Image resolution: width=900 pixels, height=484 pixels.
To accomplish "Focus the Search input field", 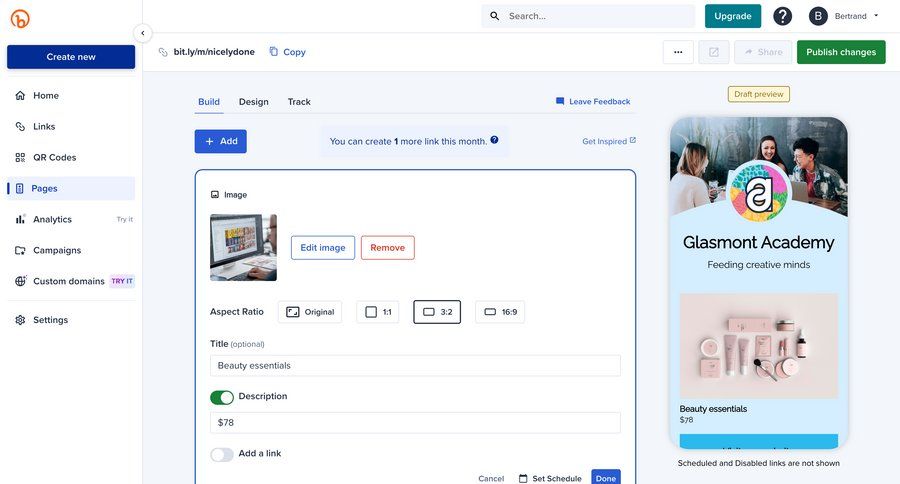I will [x=588, y=16].
